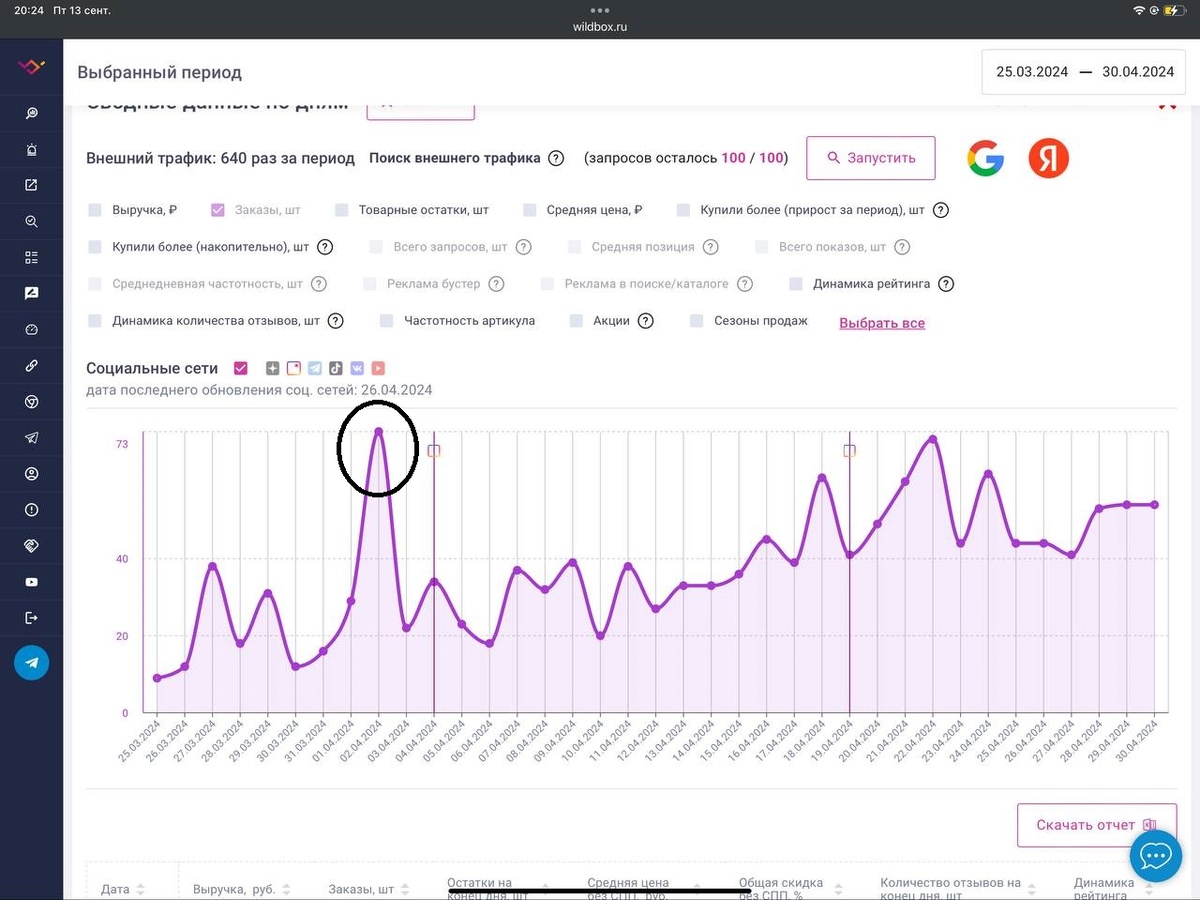Open the live chat support widget
1200x900 pixels.
pyautogui.click(x=1156, y=856)
